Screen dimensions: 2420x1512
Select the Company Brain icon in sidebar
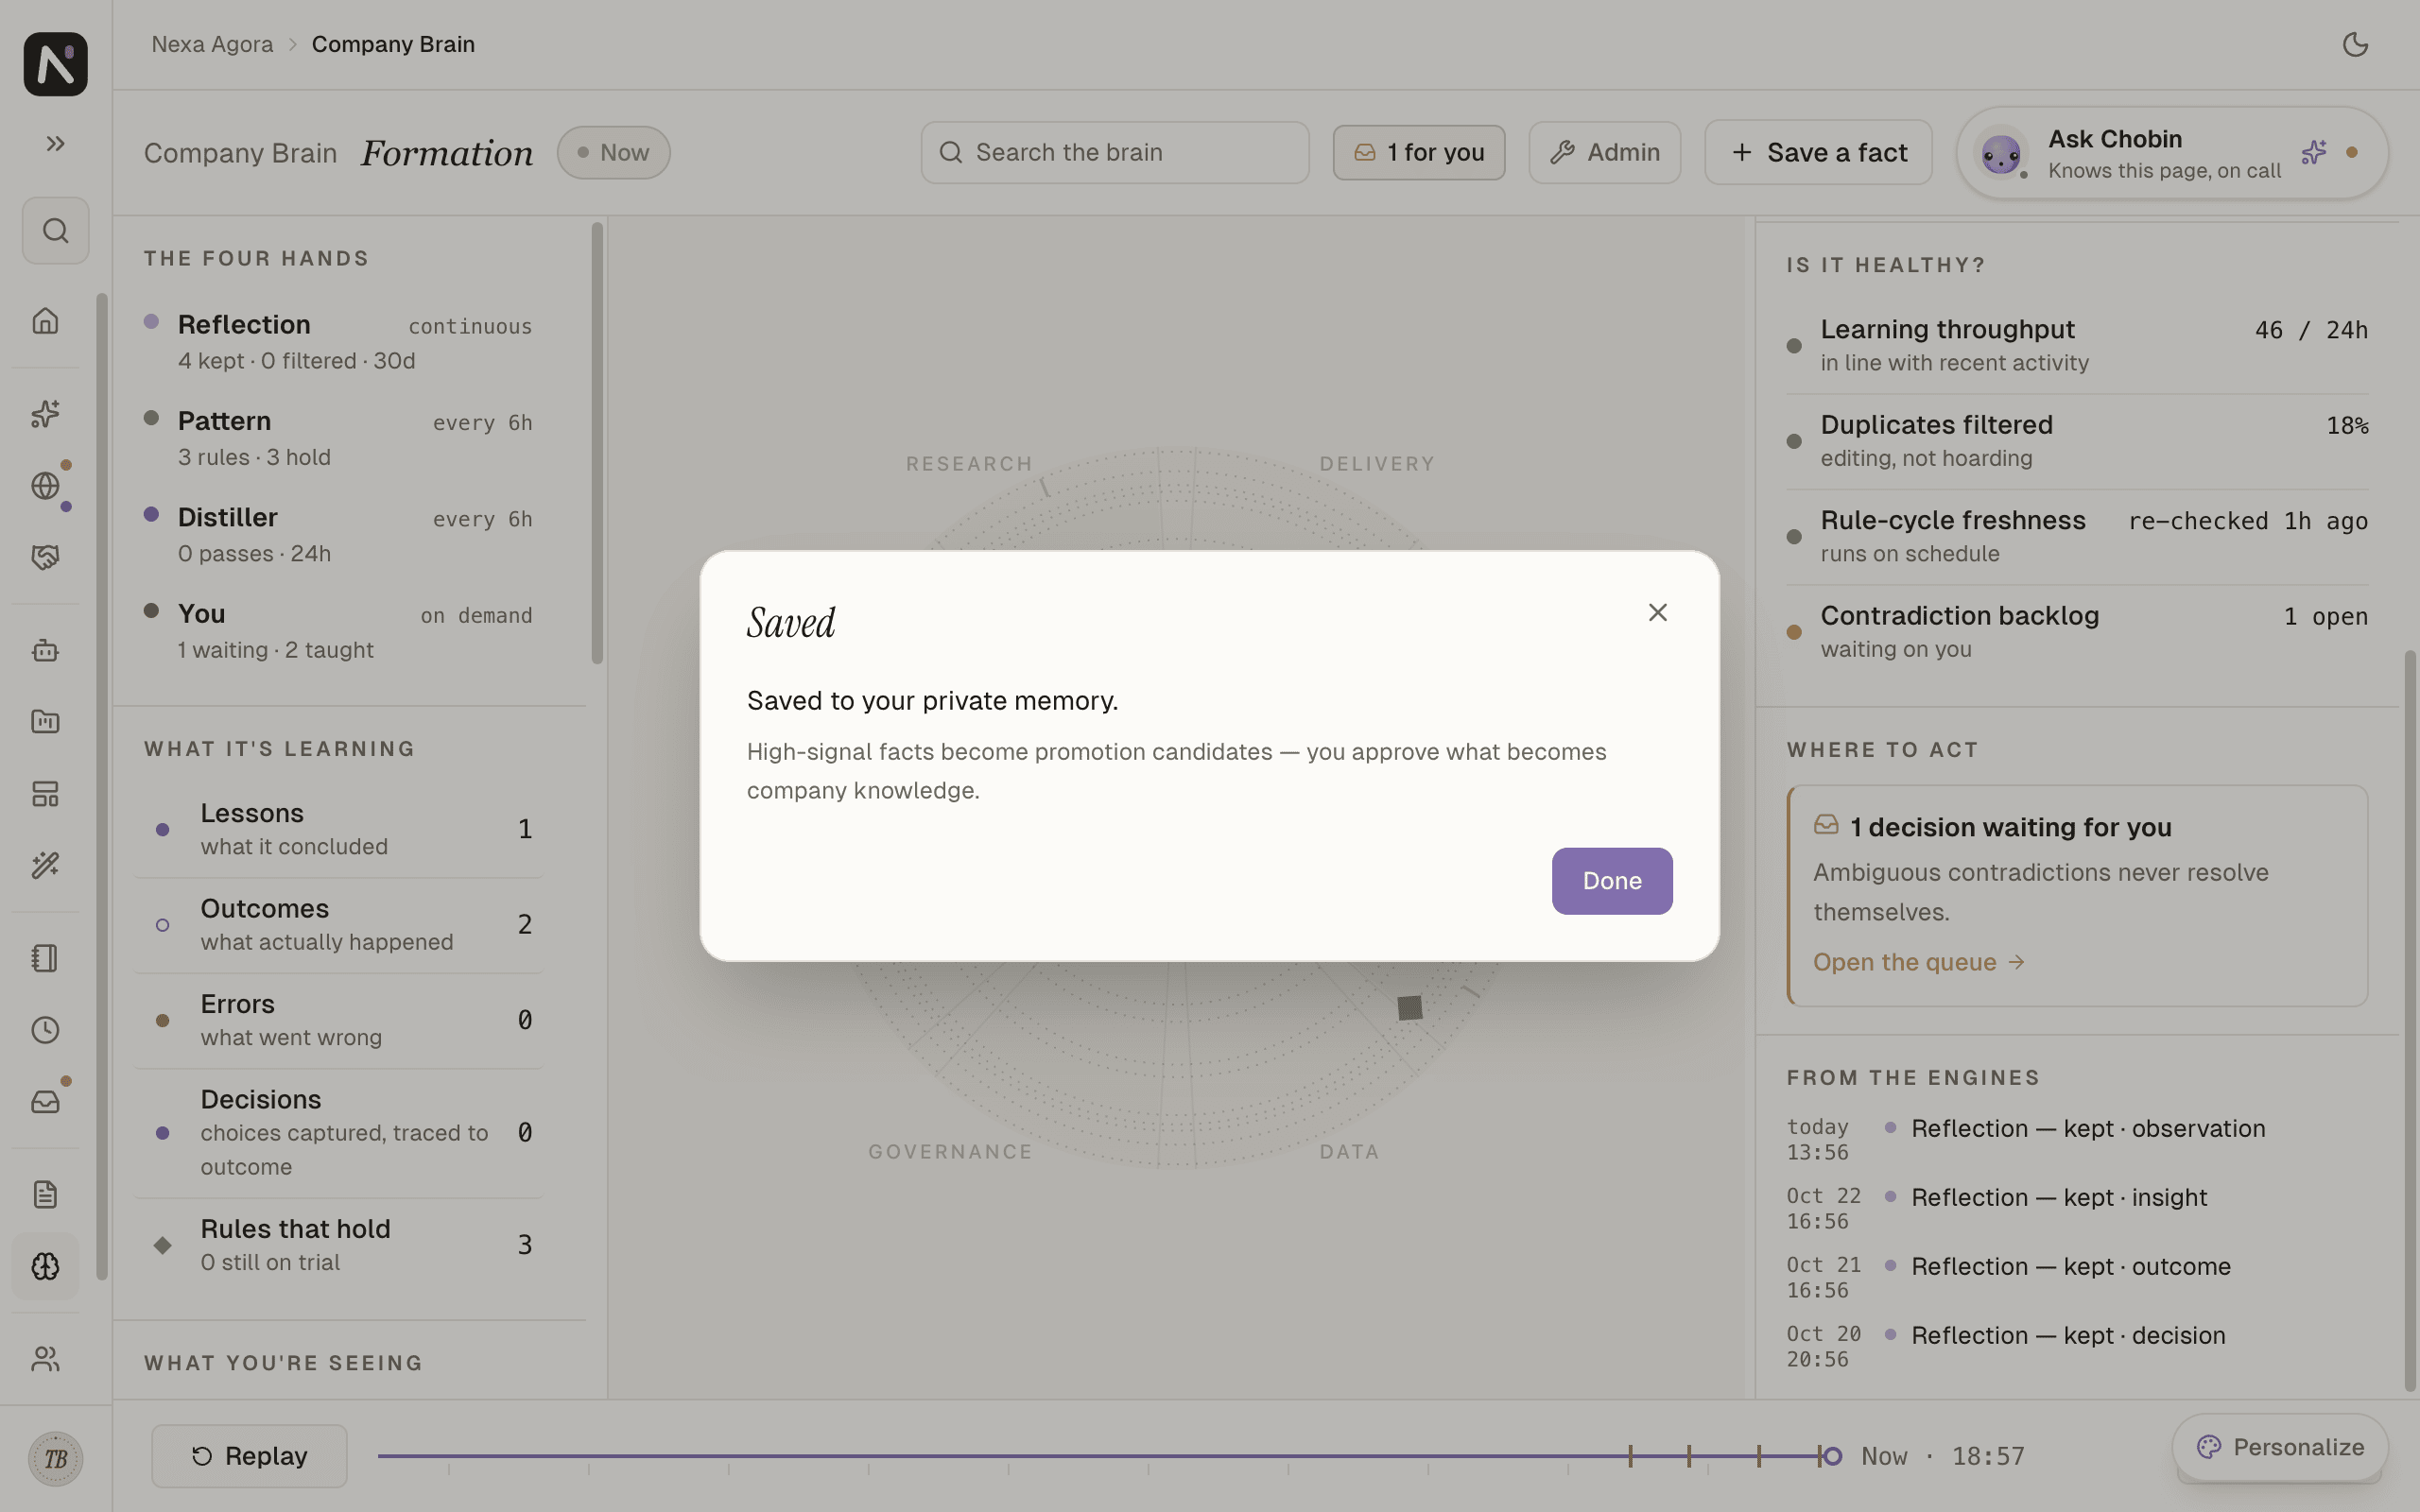coord(45,1267)
